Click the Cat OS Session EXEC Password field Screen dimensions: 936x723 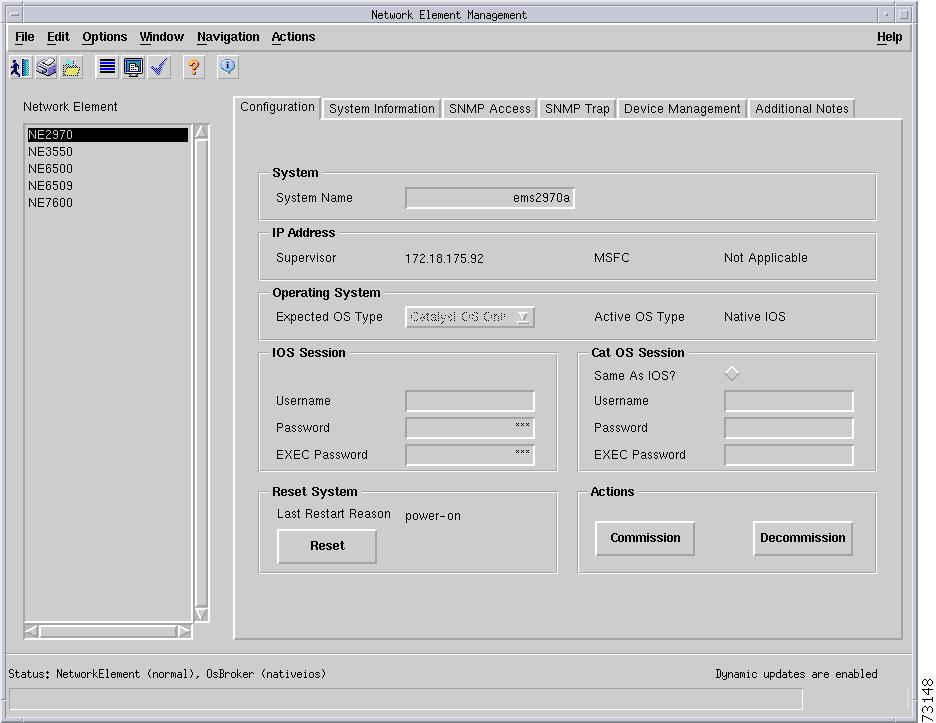(789, 455)
